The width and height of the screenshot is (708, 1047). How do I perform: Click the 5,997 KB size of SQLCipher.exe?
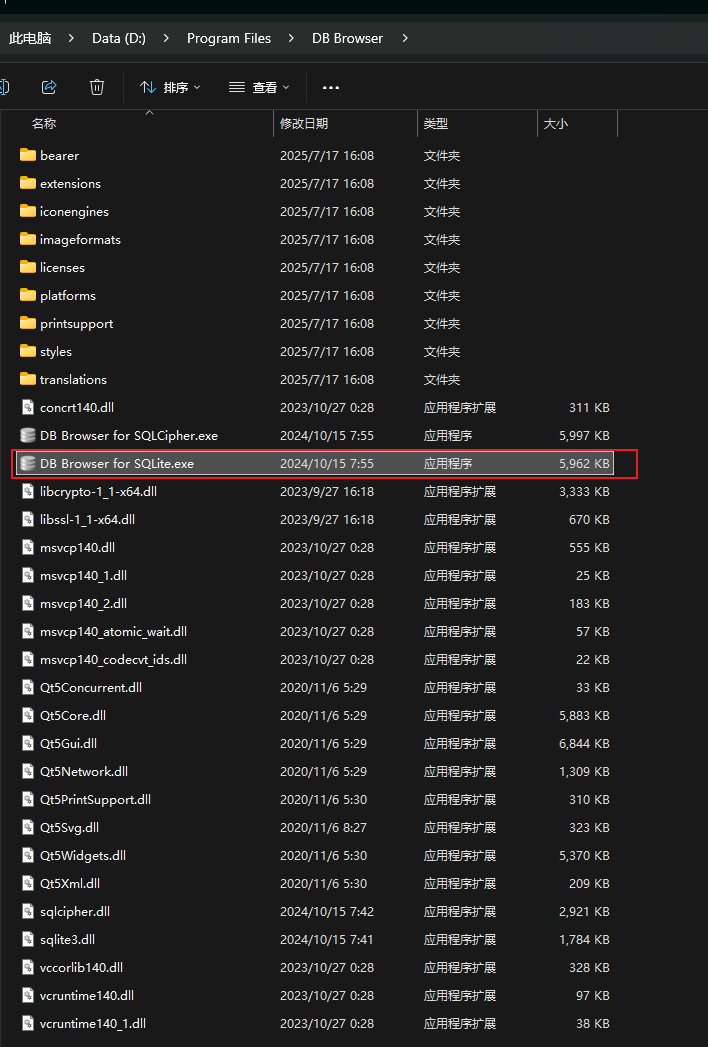coord(584,435)
